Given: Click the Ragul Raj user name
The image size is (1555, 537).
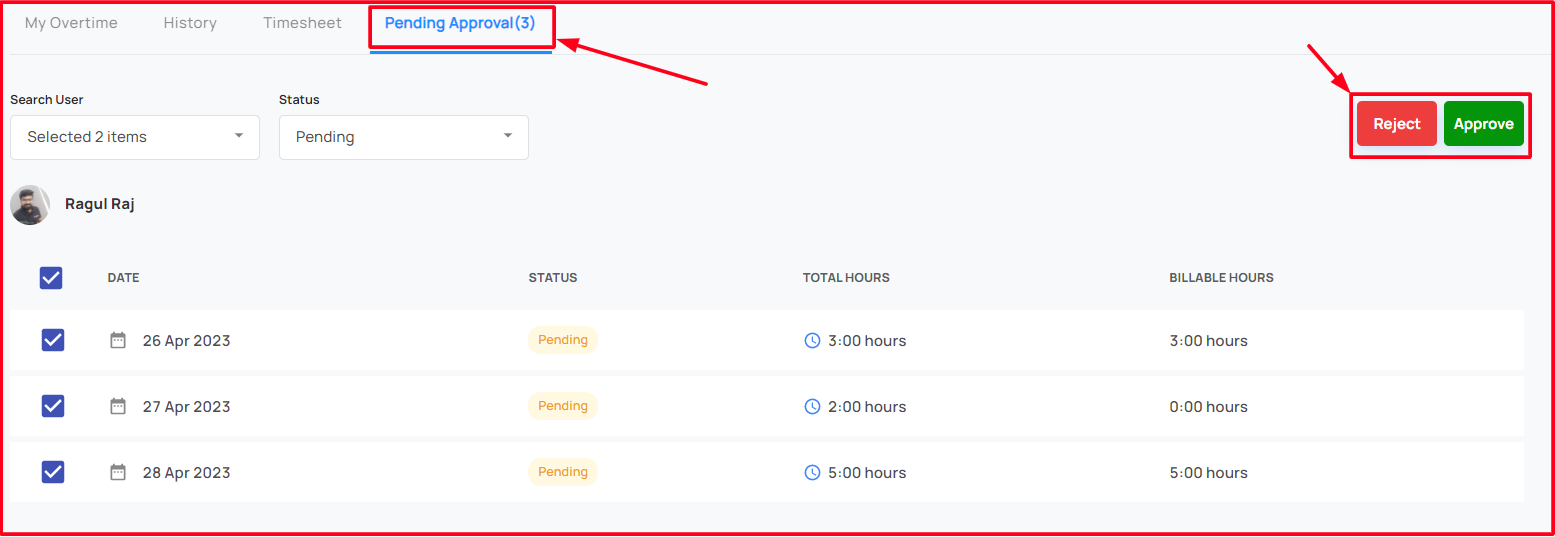Looking at the screenshot, I should tap(100, 204).
